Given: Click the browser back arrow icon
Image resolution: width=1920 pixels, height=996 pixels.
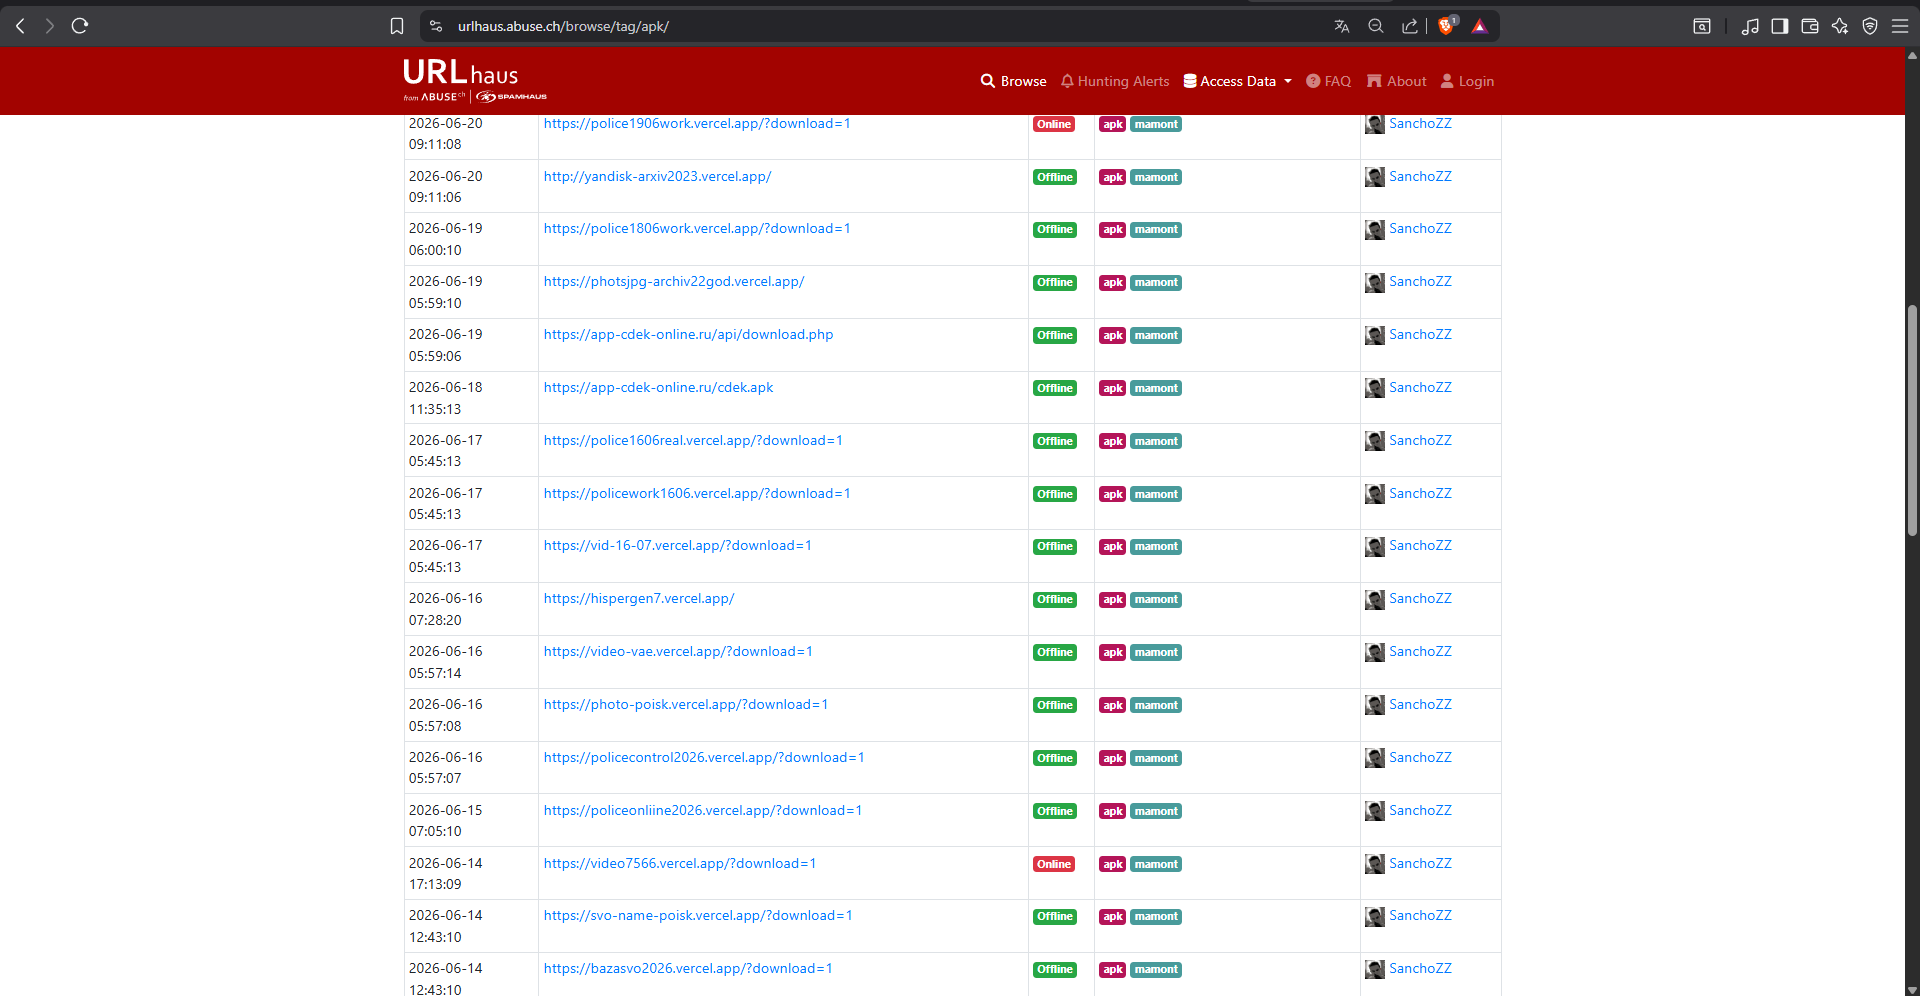Looking at the screenshot, I should point(20,26).
